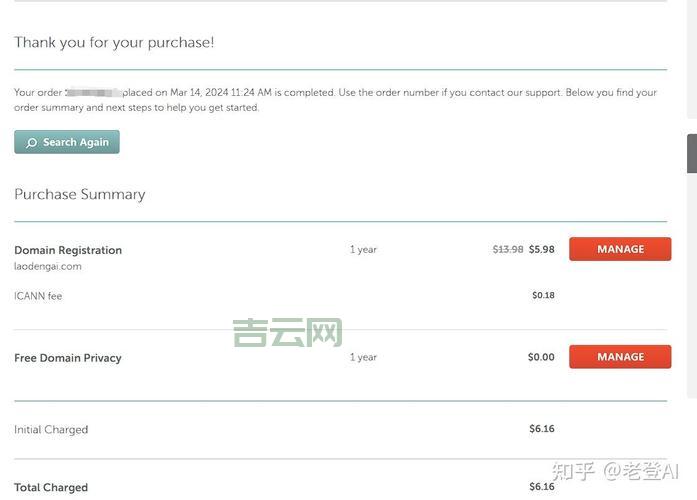Select the laodengai.com domain name
The width and height of the screenshot is (697, 500).
[x=48, y=267]
